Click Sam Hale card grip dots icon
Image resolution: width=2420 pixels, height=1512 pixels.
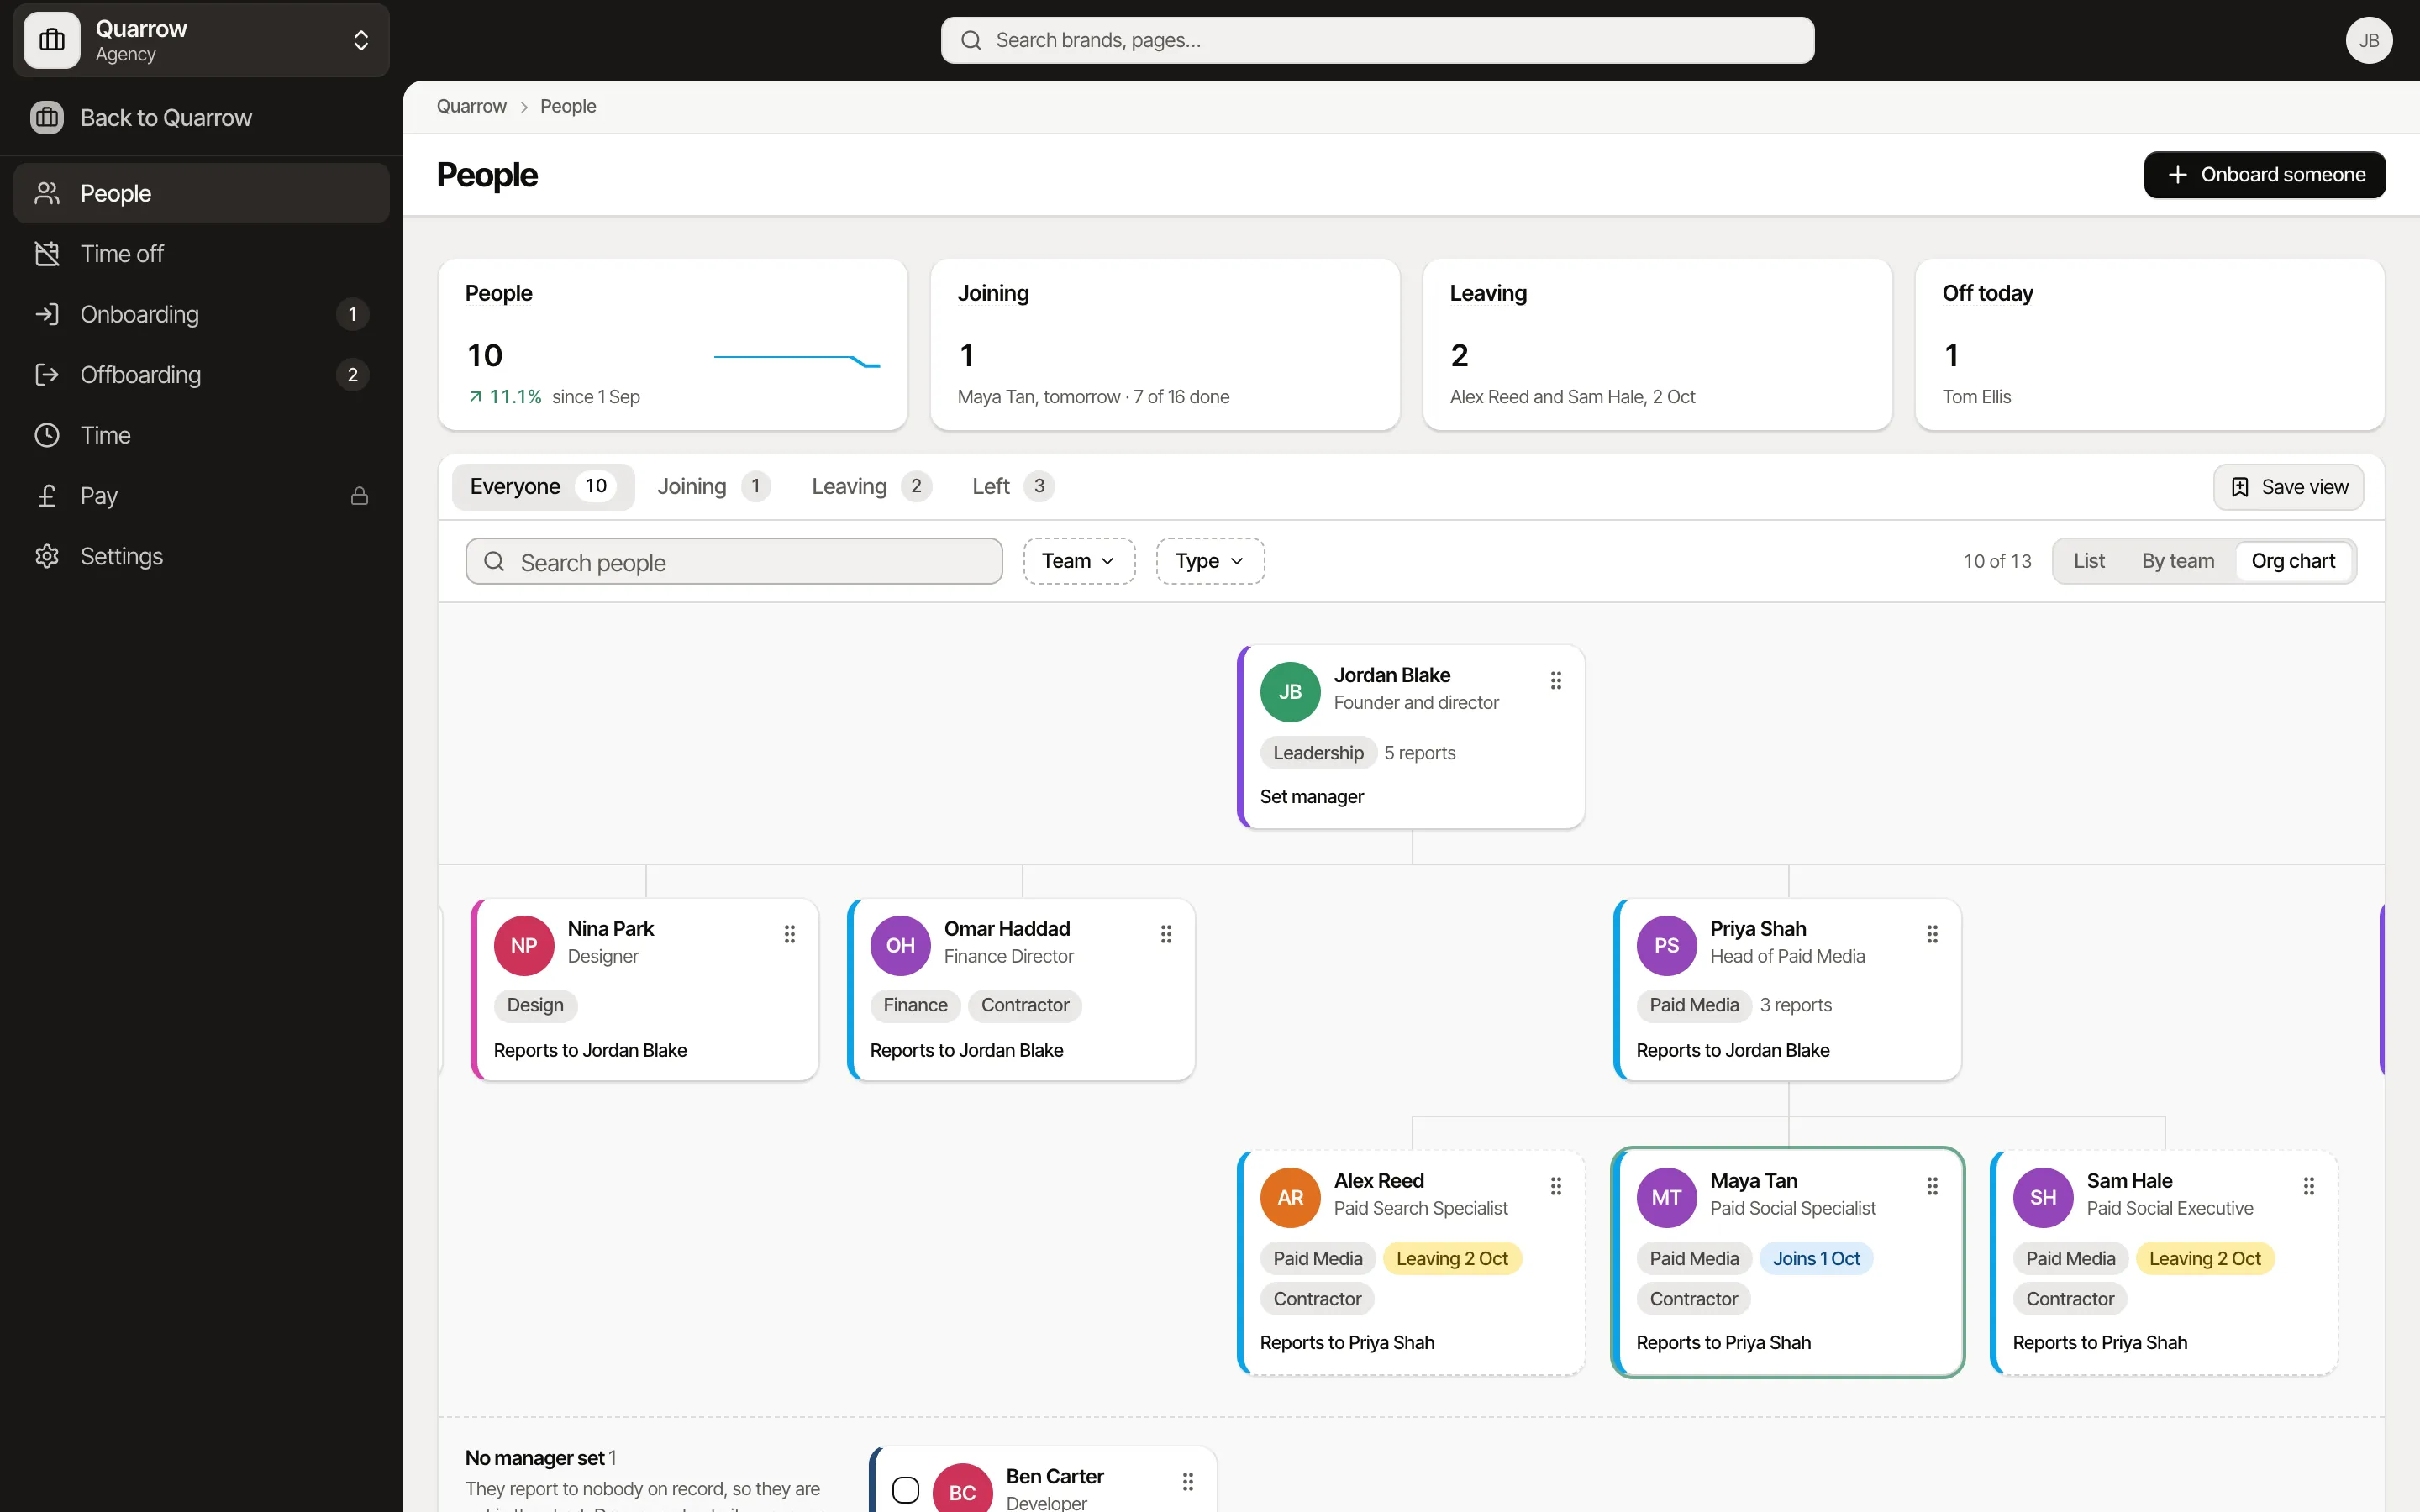tap(2309, 1186)
